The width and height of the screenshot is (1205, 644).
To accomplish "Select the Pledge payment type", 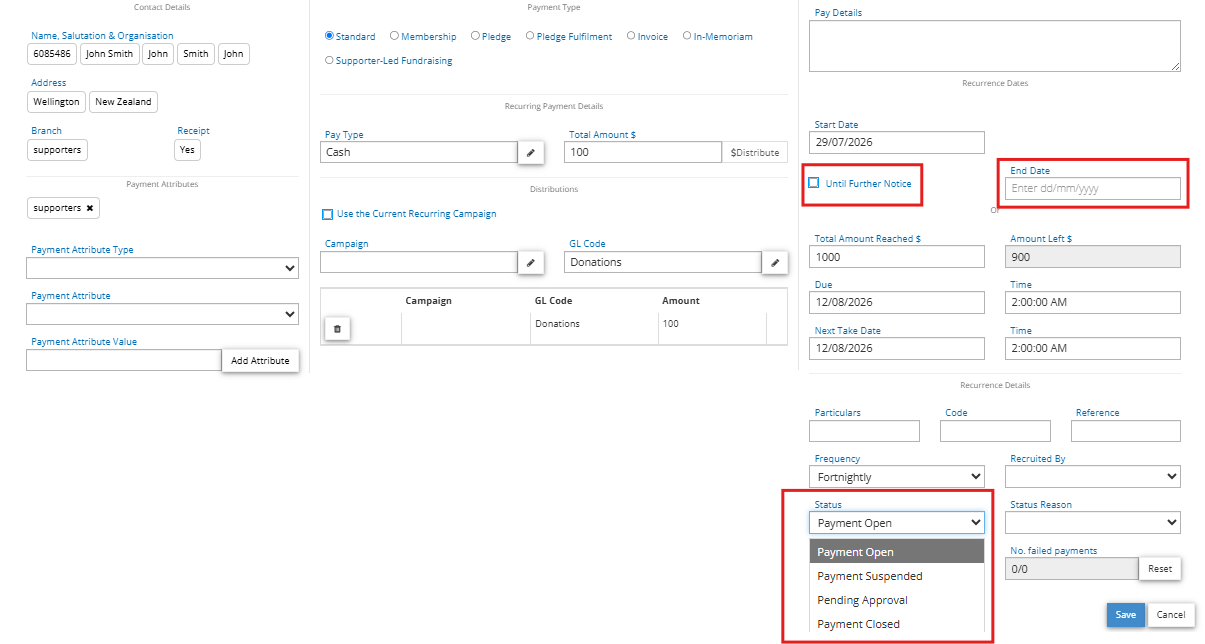I will pyautogui.click(x=474, y=36).
